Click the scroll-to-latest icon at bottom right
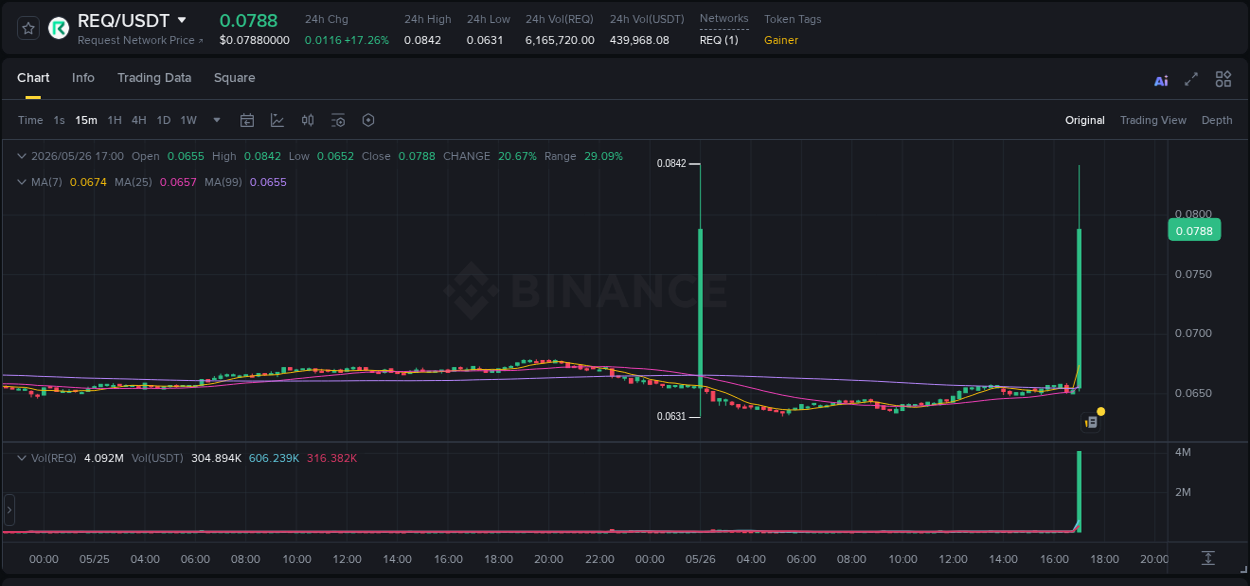Image resolution: width=1250 pixels, height=586 pixels. pyautogui.click(x=1208, y=558)
